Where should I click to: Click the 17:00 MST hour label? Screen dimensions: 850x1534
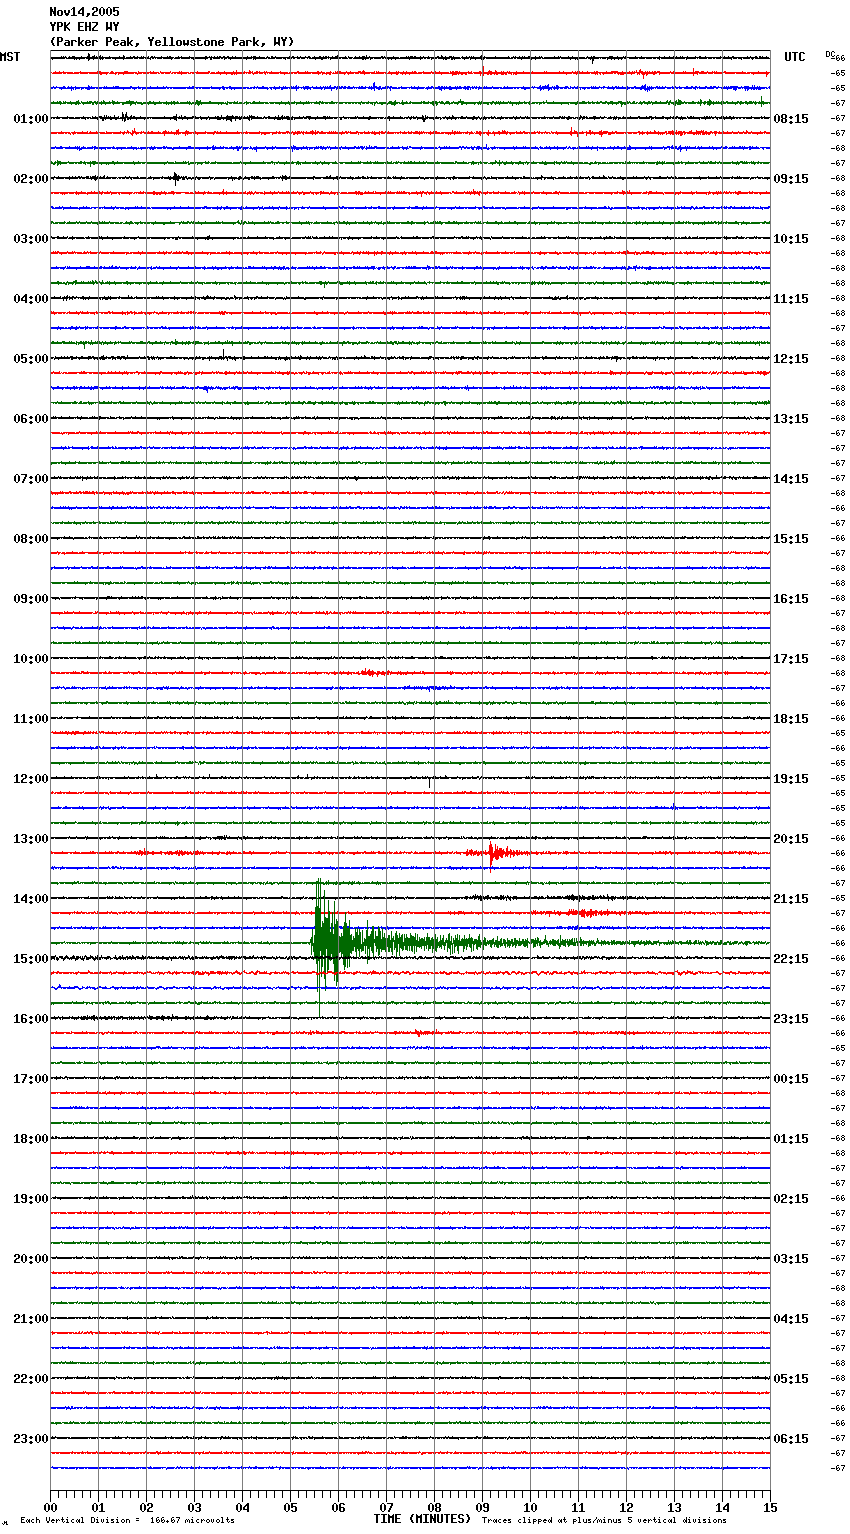[x=31, y=1079]
